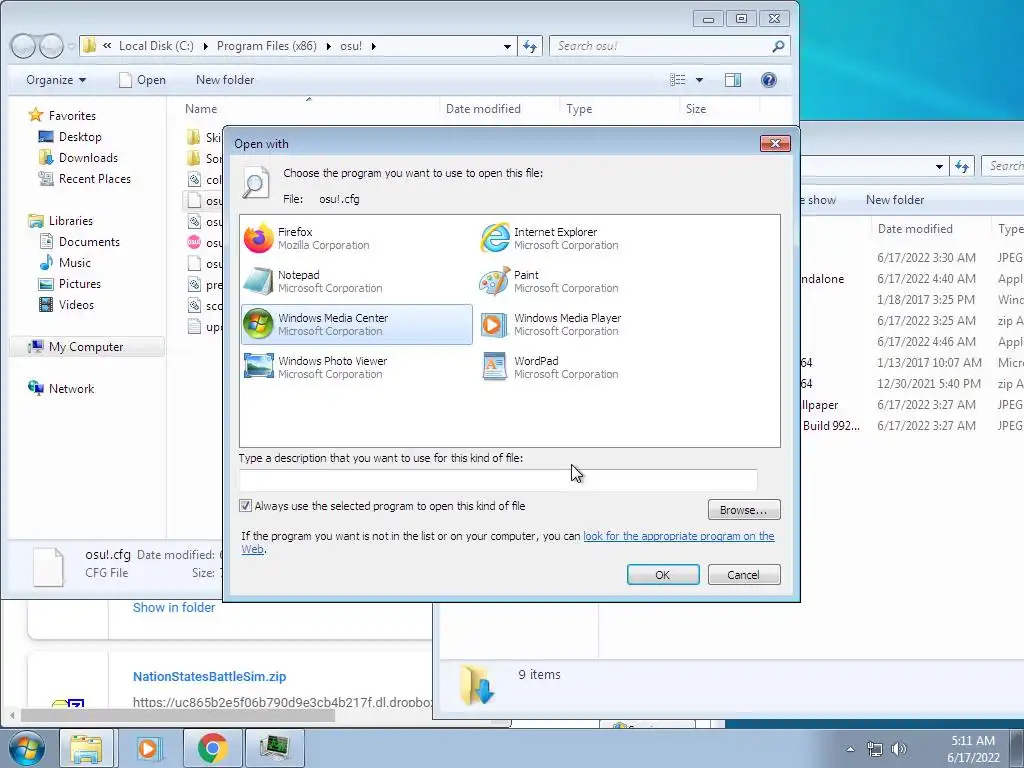Sort by Size column in osu! window
Screen dimensions: 1024x768
pos(696,108)
